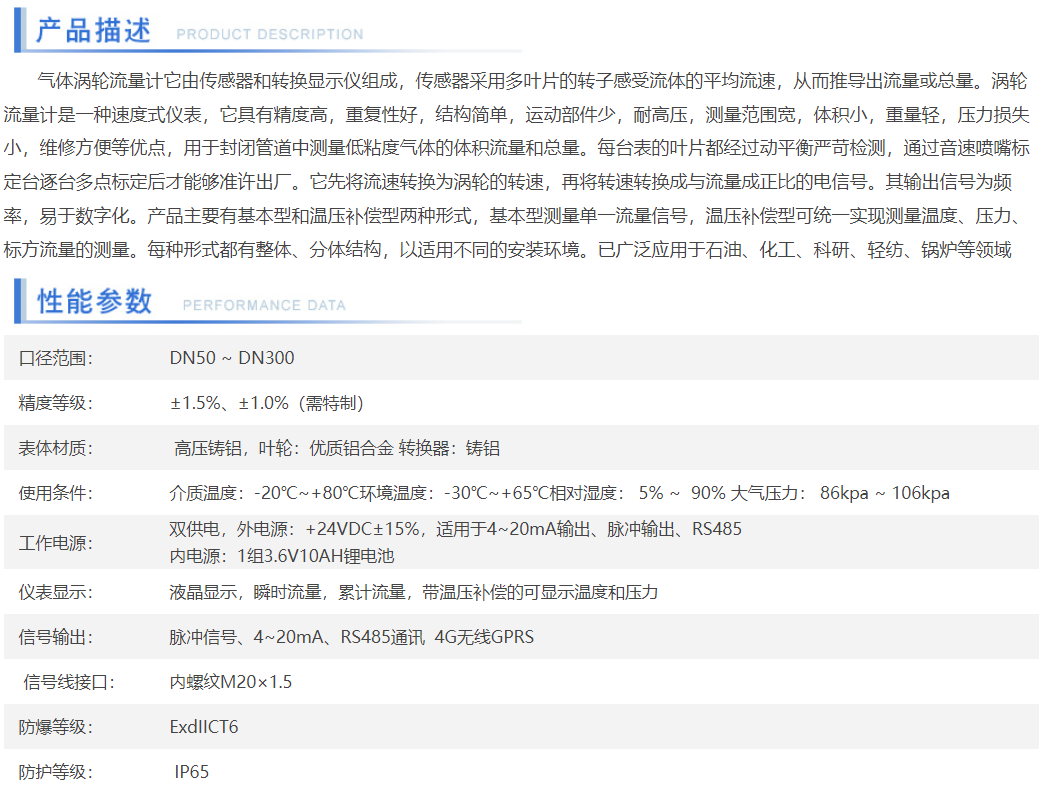Click the ±1.5%、±1.0% accuracy value

266,403
